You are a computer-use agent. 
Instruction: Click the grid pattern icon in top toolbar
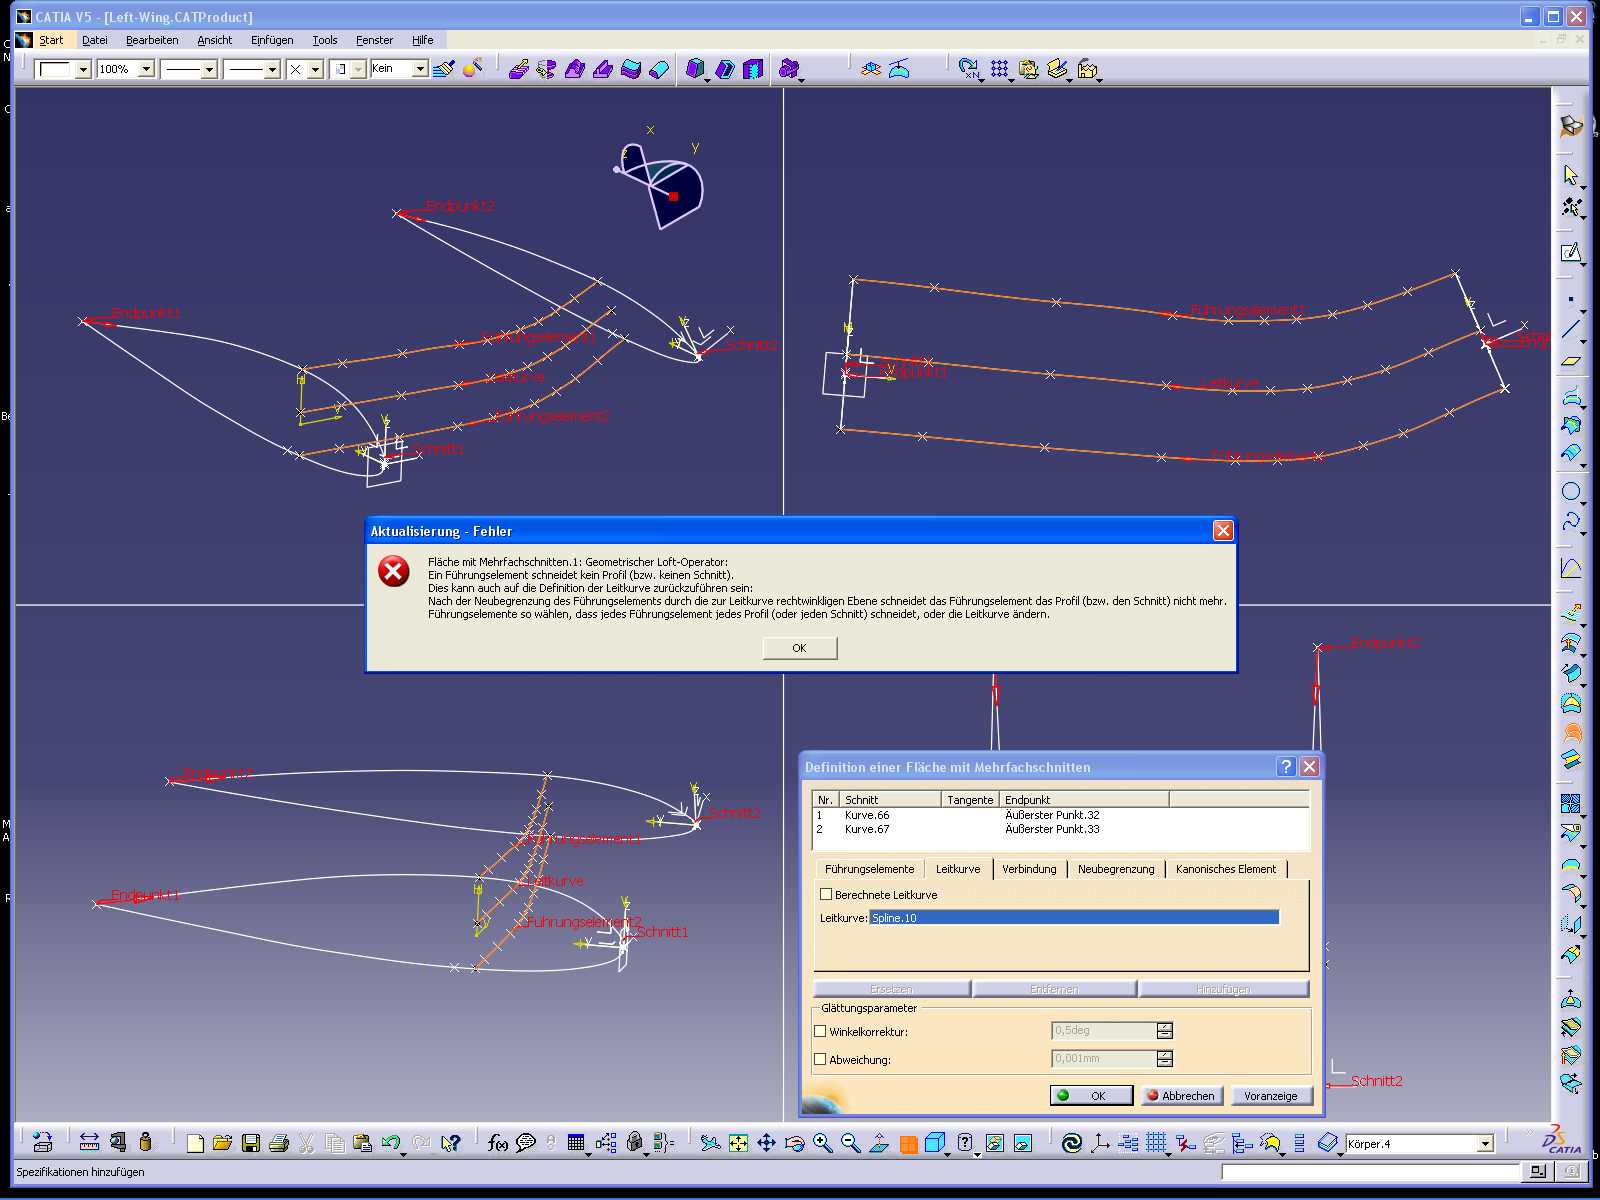999,68
